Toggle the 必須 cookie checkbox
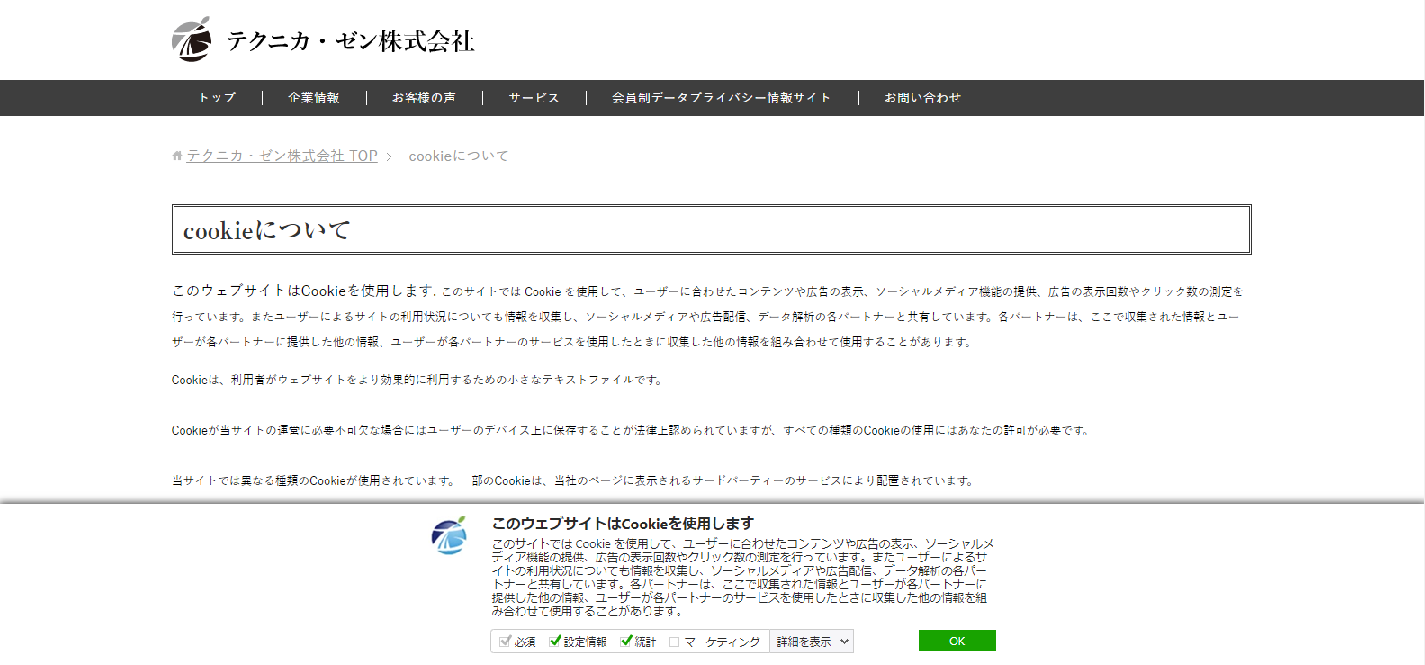This screenshot has height=665, width=1425. tap(506, 641)
